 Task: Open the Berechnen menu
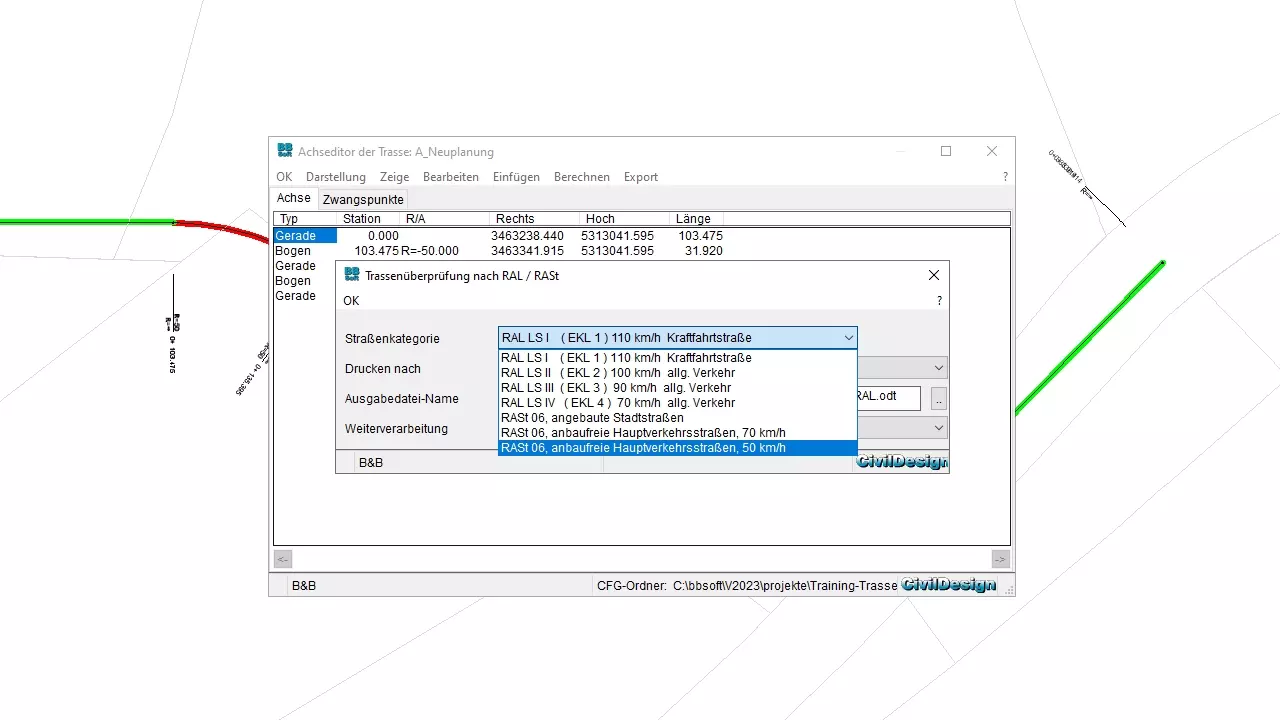click(582, 177)
